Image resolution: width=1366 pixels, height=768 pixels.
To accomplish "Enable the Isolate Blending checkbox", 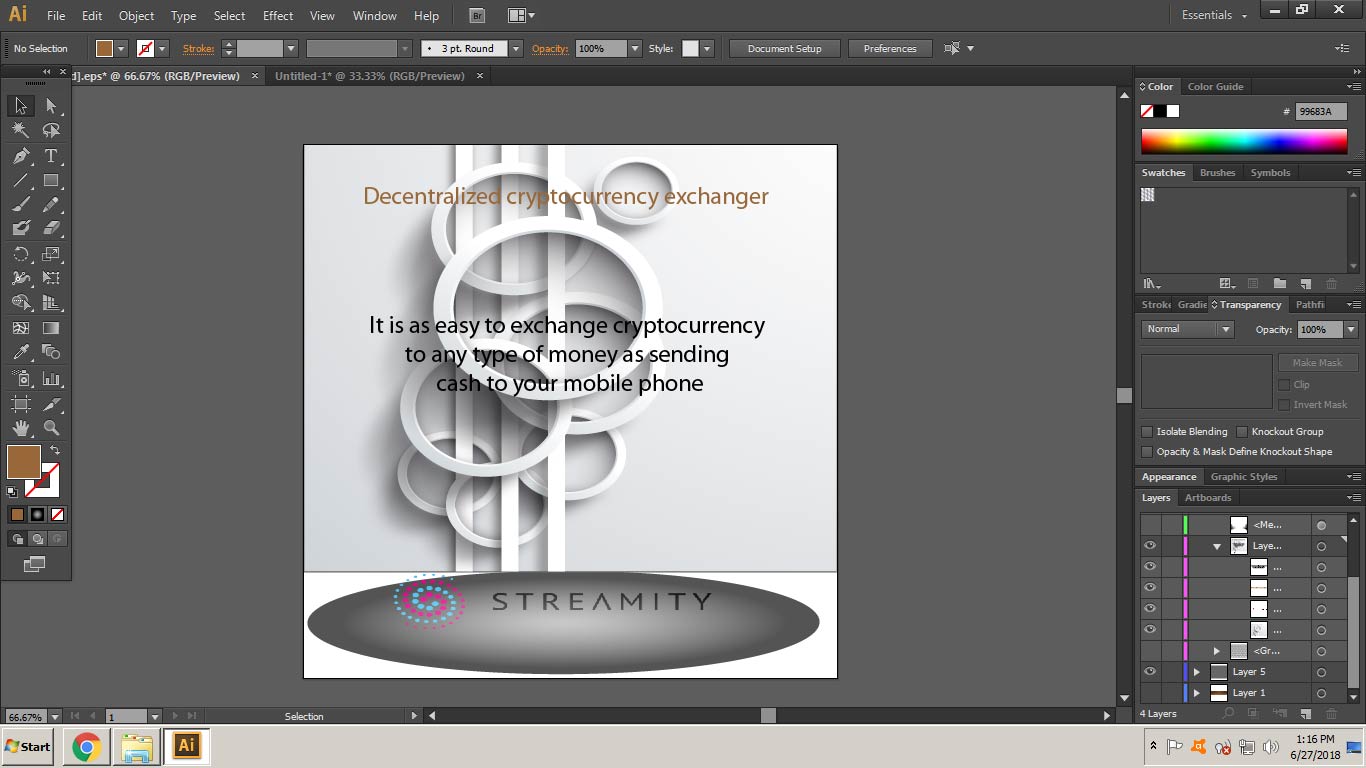I will pyautogui.click(x=1147, y=432).
